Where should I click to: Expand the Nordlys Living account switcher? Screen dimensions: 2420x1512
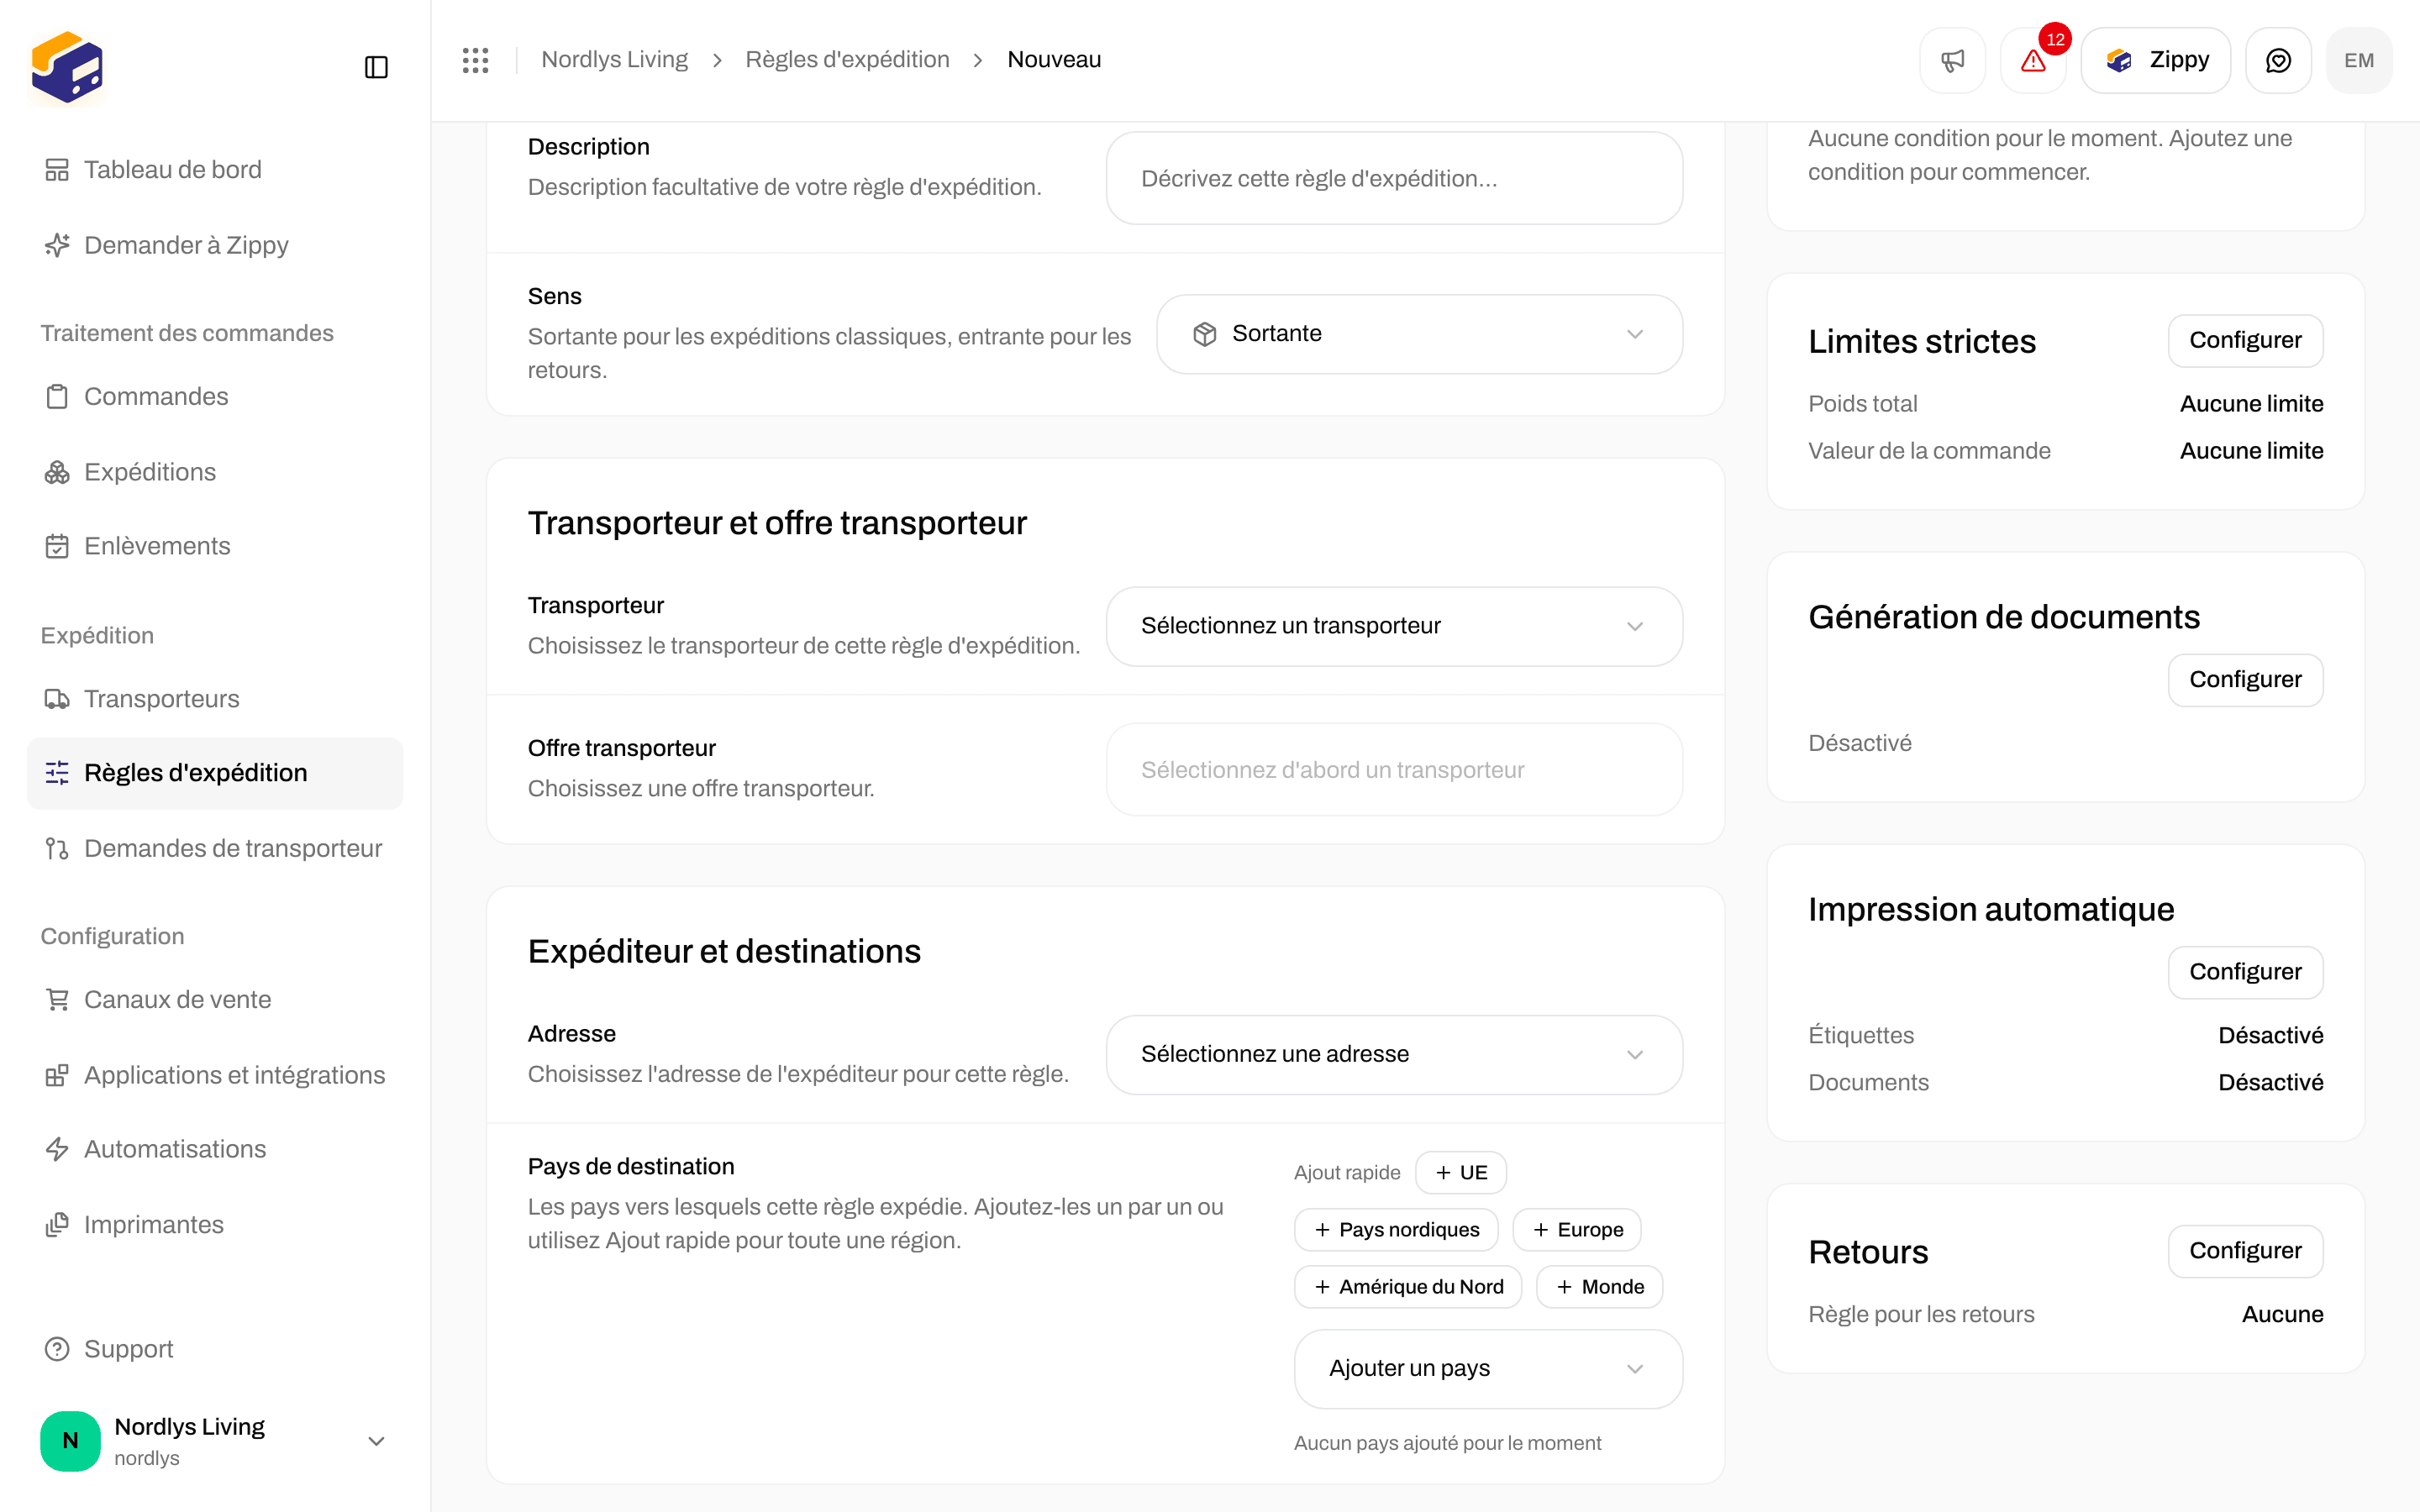[x=214, y=1441]
